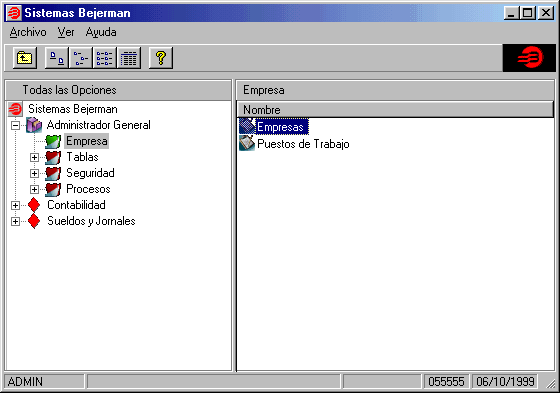Viewport: 560px width, 393px height.
Task: Switch to small icons view
Action: [81, 58]
